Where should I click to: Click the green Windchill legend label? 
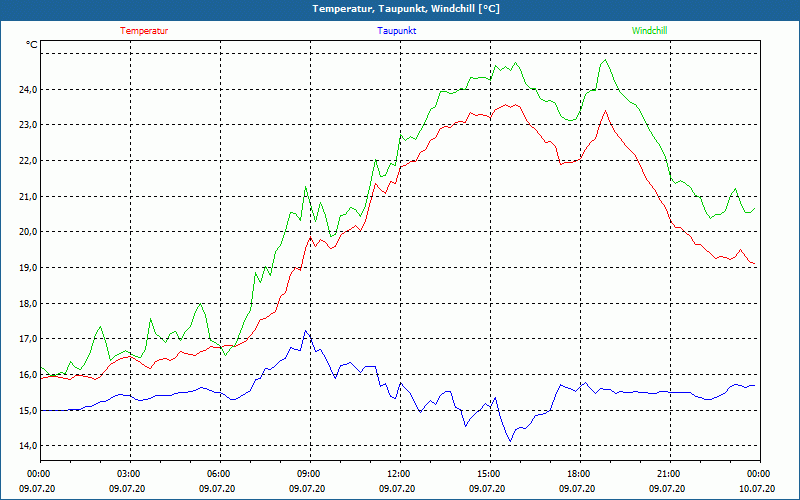[x=649, y=31]
